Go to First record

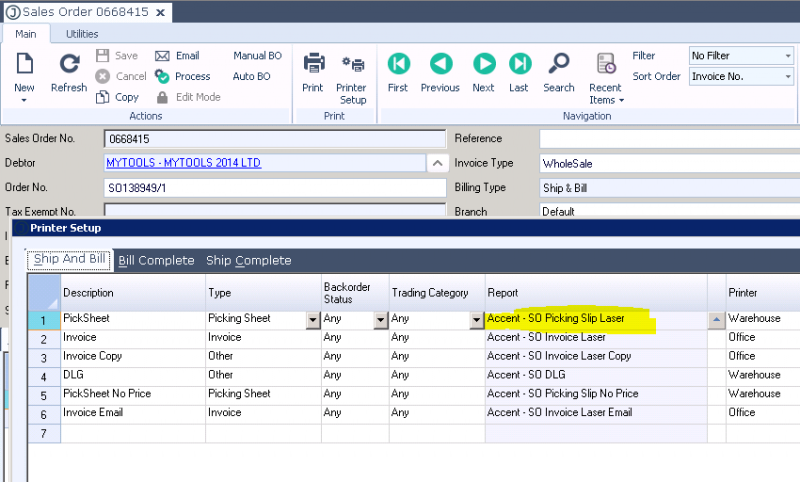point(398,66)
